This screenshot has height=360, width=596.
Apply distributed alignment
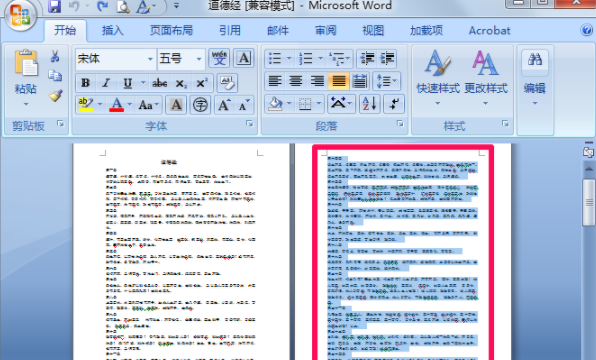(360, 81)
